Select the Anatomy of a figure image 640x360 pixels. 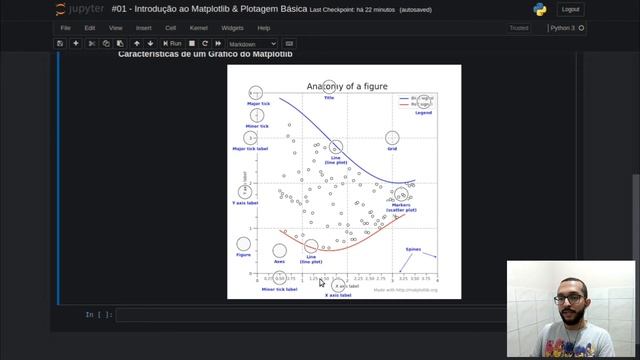[x=344, y=182]
